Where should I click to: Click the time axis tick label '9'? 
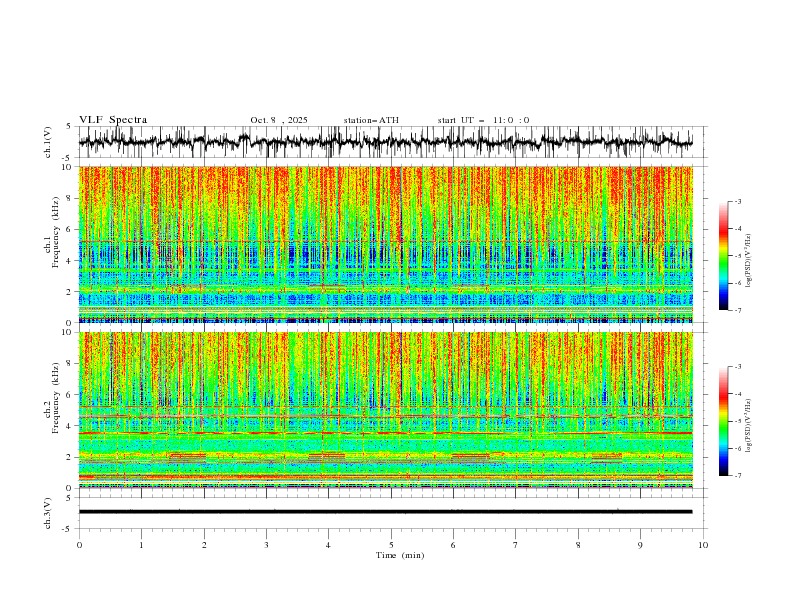coord(640,545)
